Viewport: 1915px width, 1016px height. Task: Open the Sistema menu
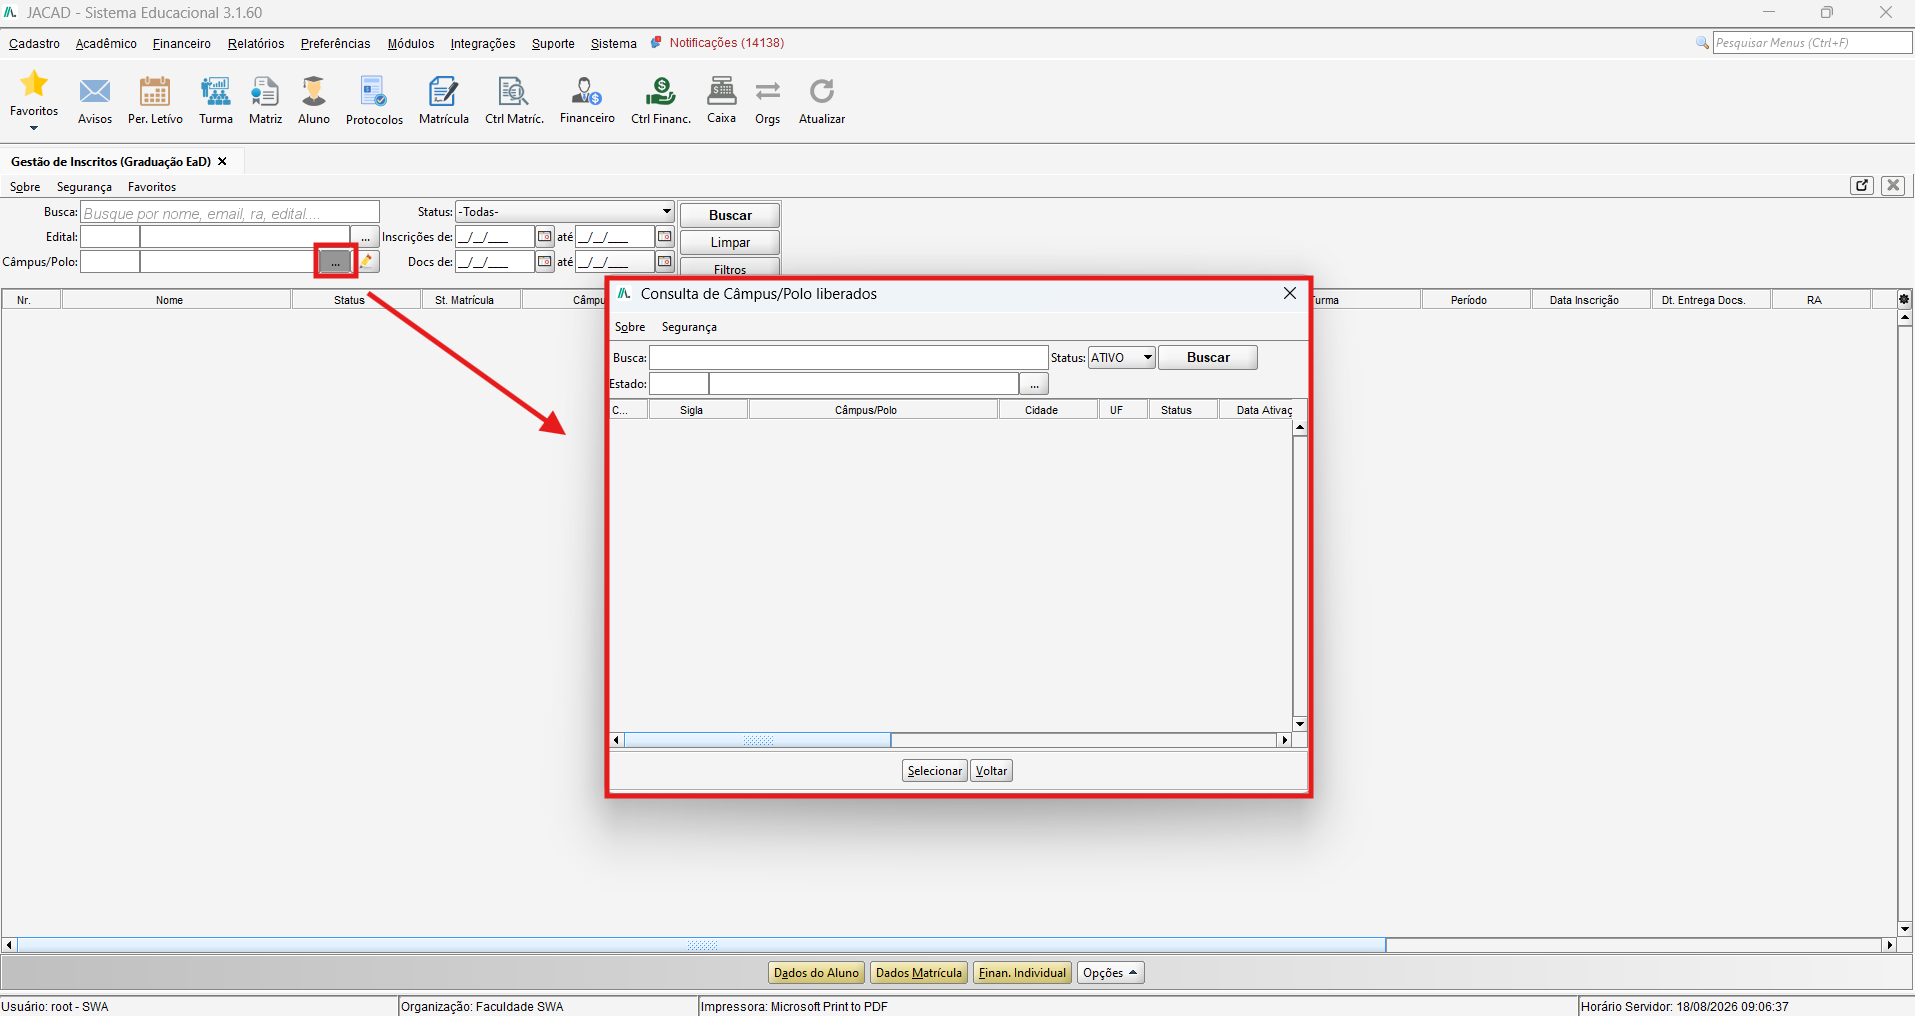613,43
